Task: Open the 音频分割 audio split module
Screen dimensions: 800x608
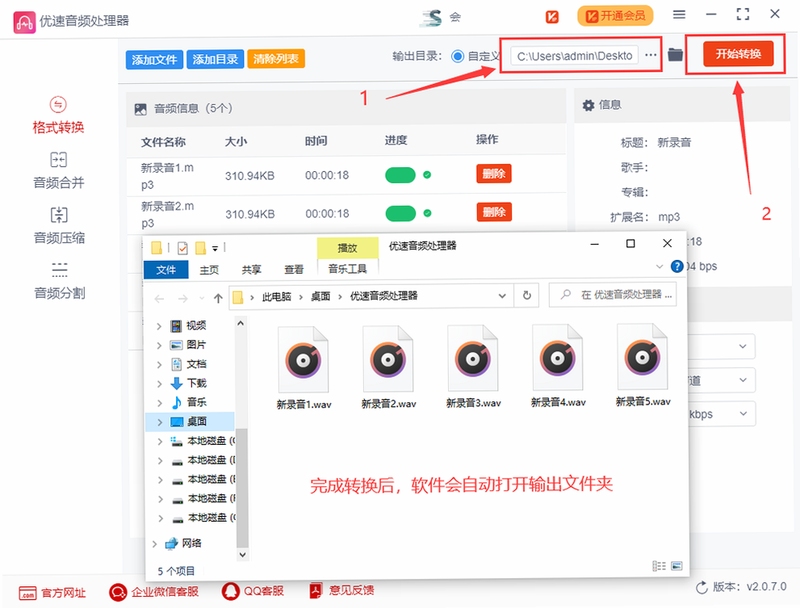Action: [59, 281]
